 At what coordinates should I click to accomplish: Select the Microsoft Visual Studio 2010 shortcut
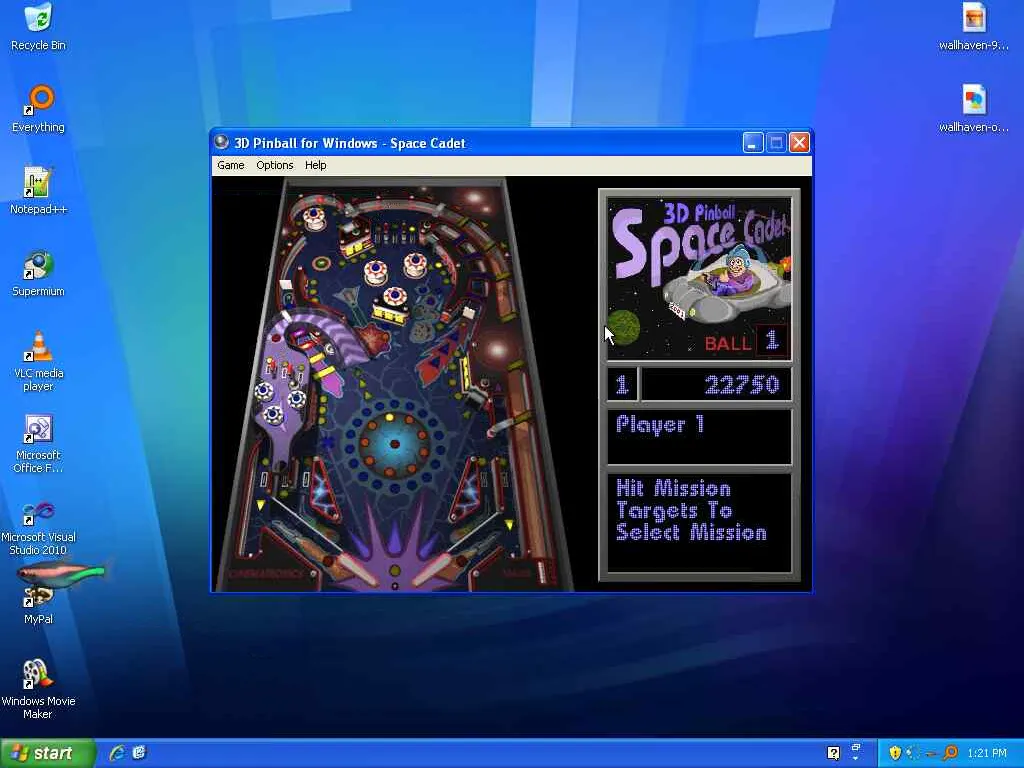click(x=39, y=528)
